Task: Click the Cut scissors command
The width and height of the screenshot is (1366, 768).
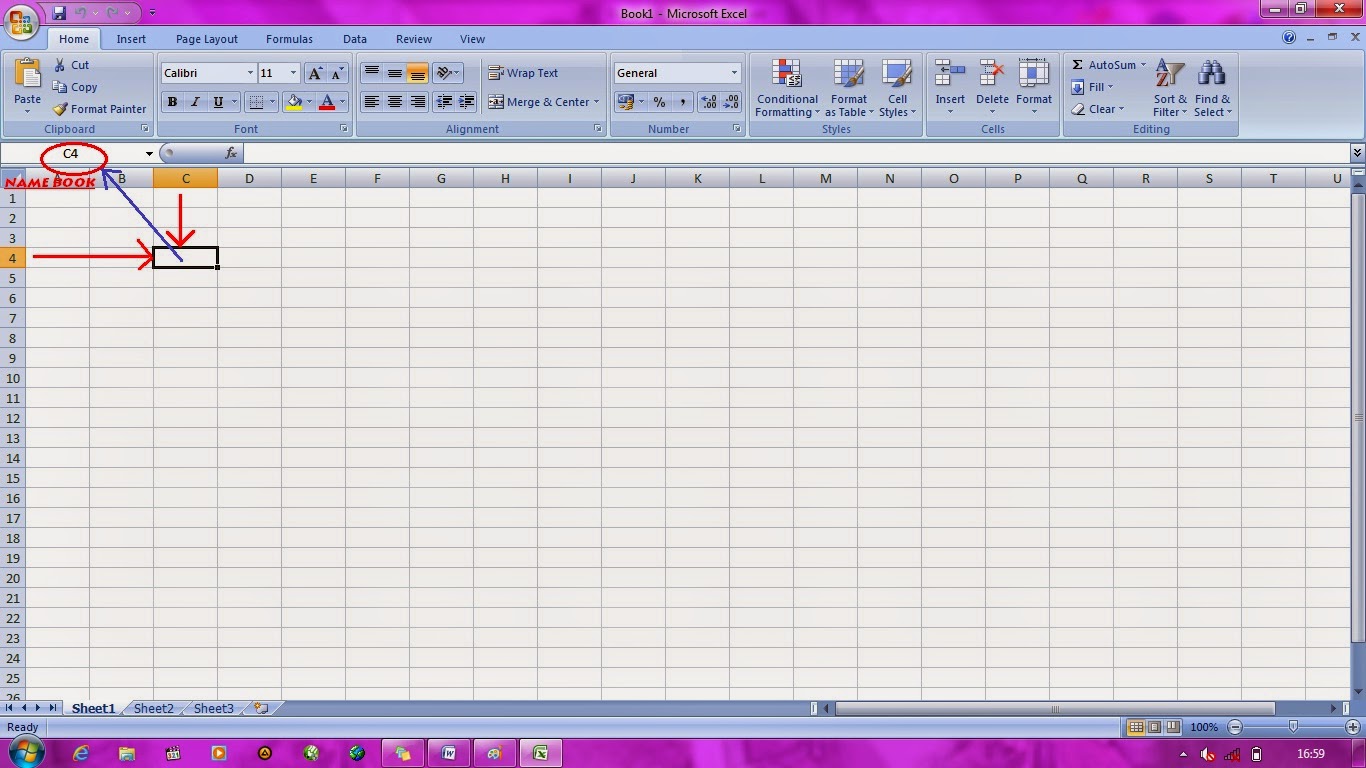Action: coord(72,65)
